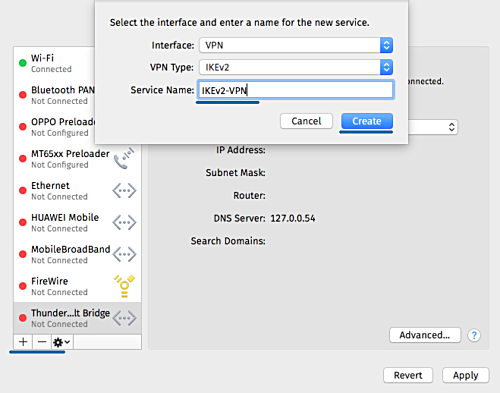
Task: Click the red Thunderbolt Bridge status dot
Action: pyautogui.click(x=23, y=318)
